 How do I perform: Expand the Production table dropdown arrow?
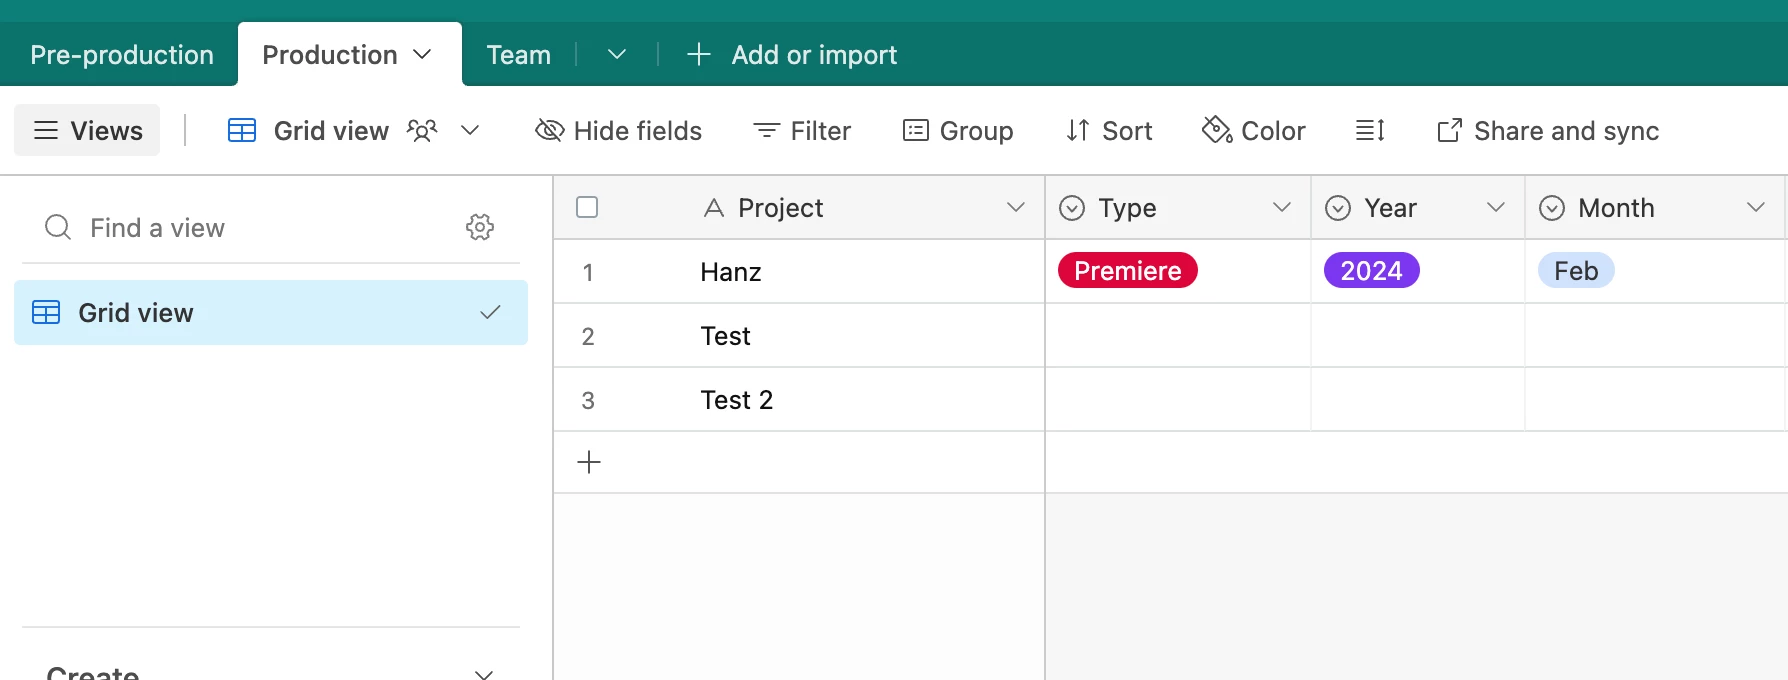click(423, 54)
